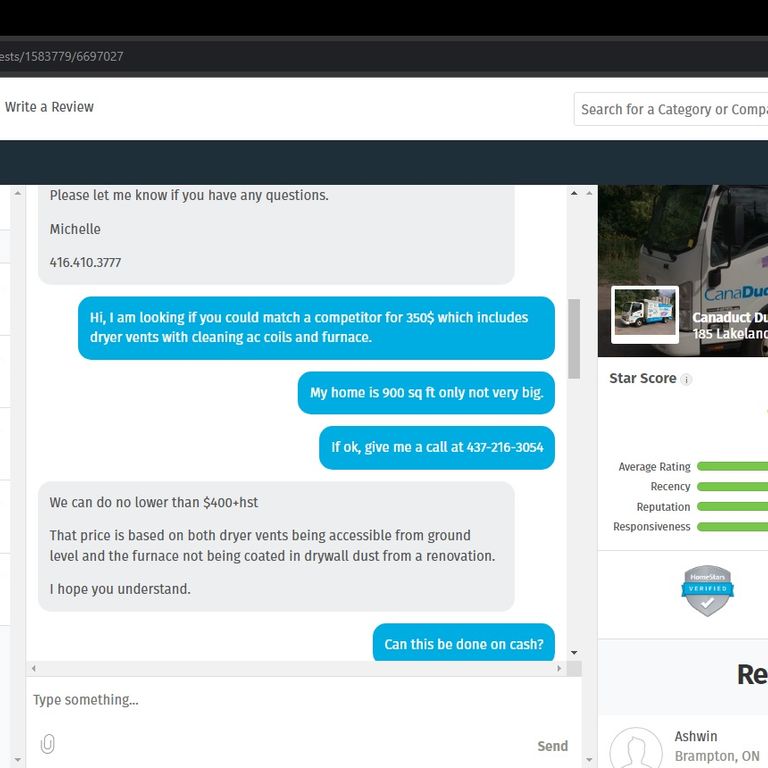Select the 'Can this be done on cash?' message

pos(463,644)
